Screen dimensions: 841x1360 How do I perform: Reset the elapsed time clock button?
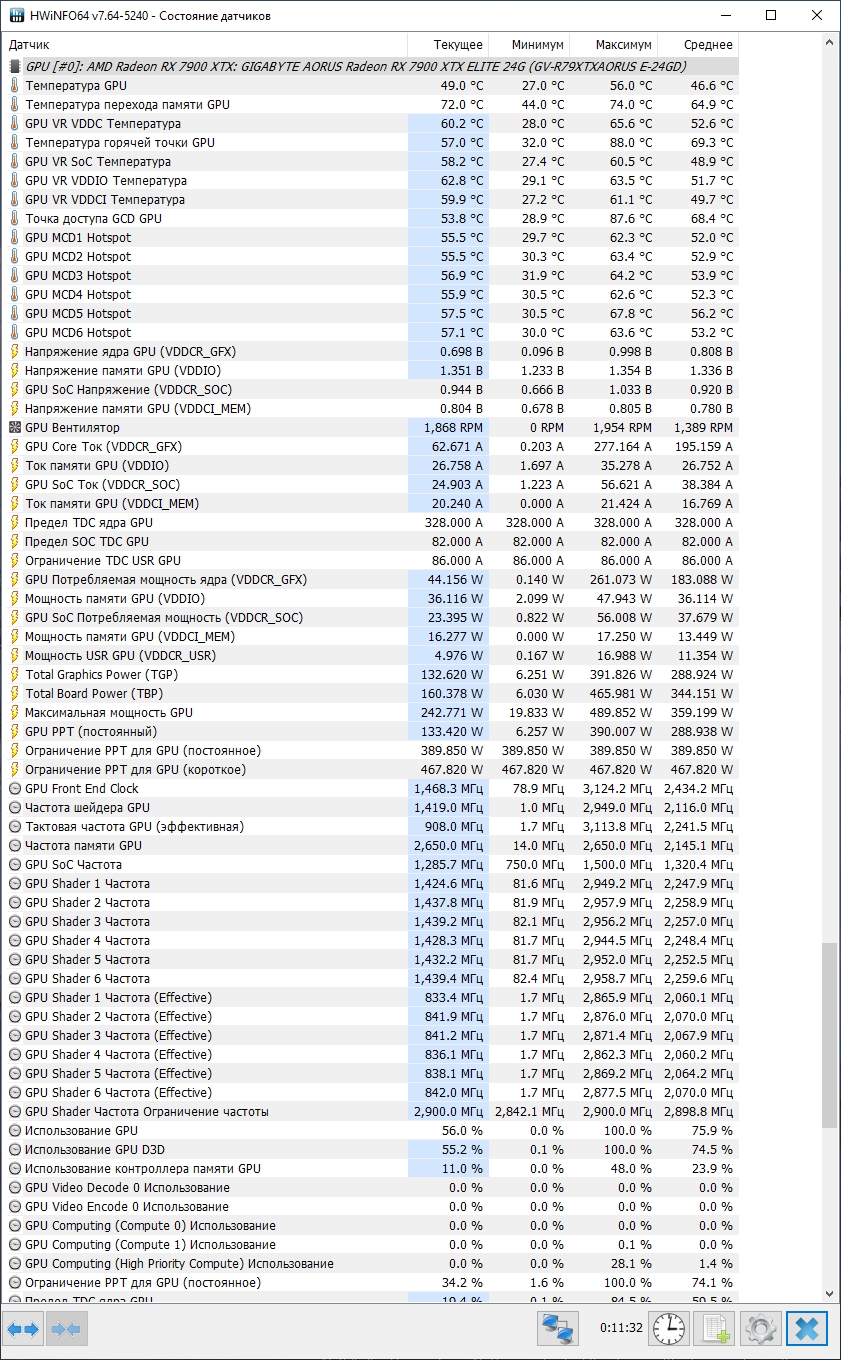(669, 1329)
